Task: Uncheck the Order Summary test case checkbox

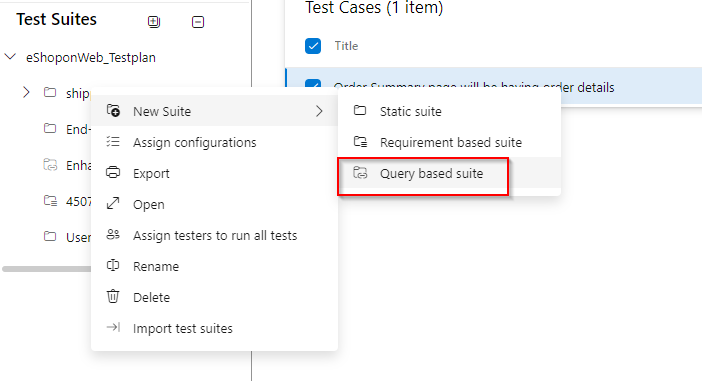Action: (x=313, y=84)
